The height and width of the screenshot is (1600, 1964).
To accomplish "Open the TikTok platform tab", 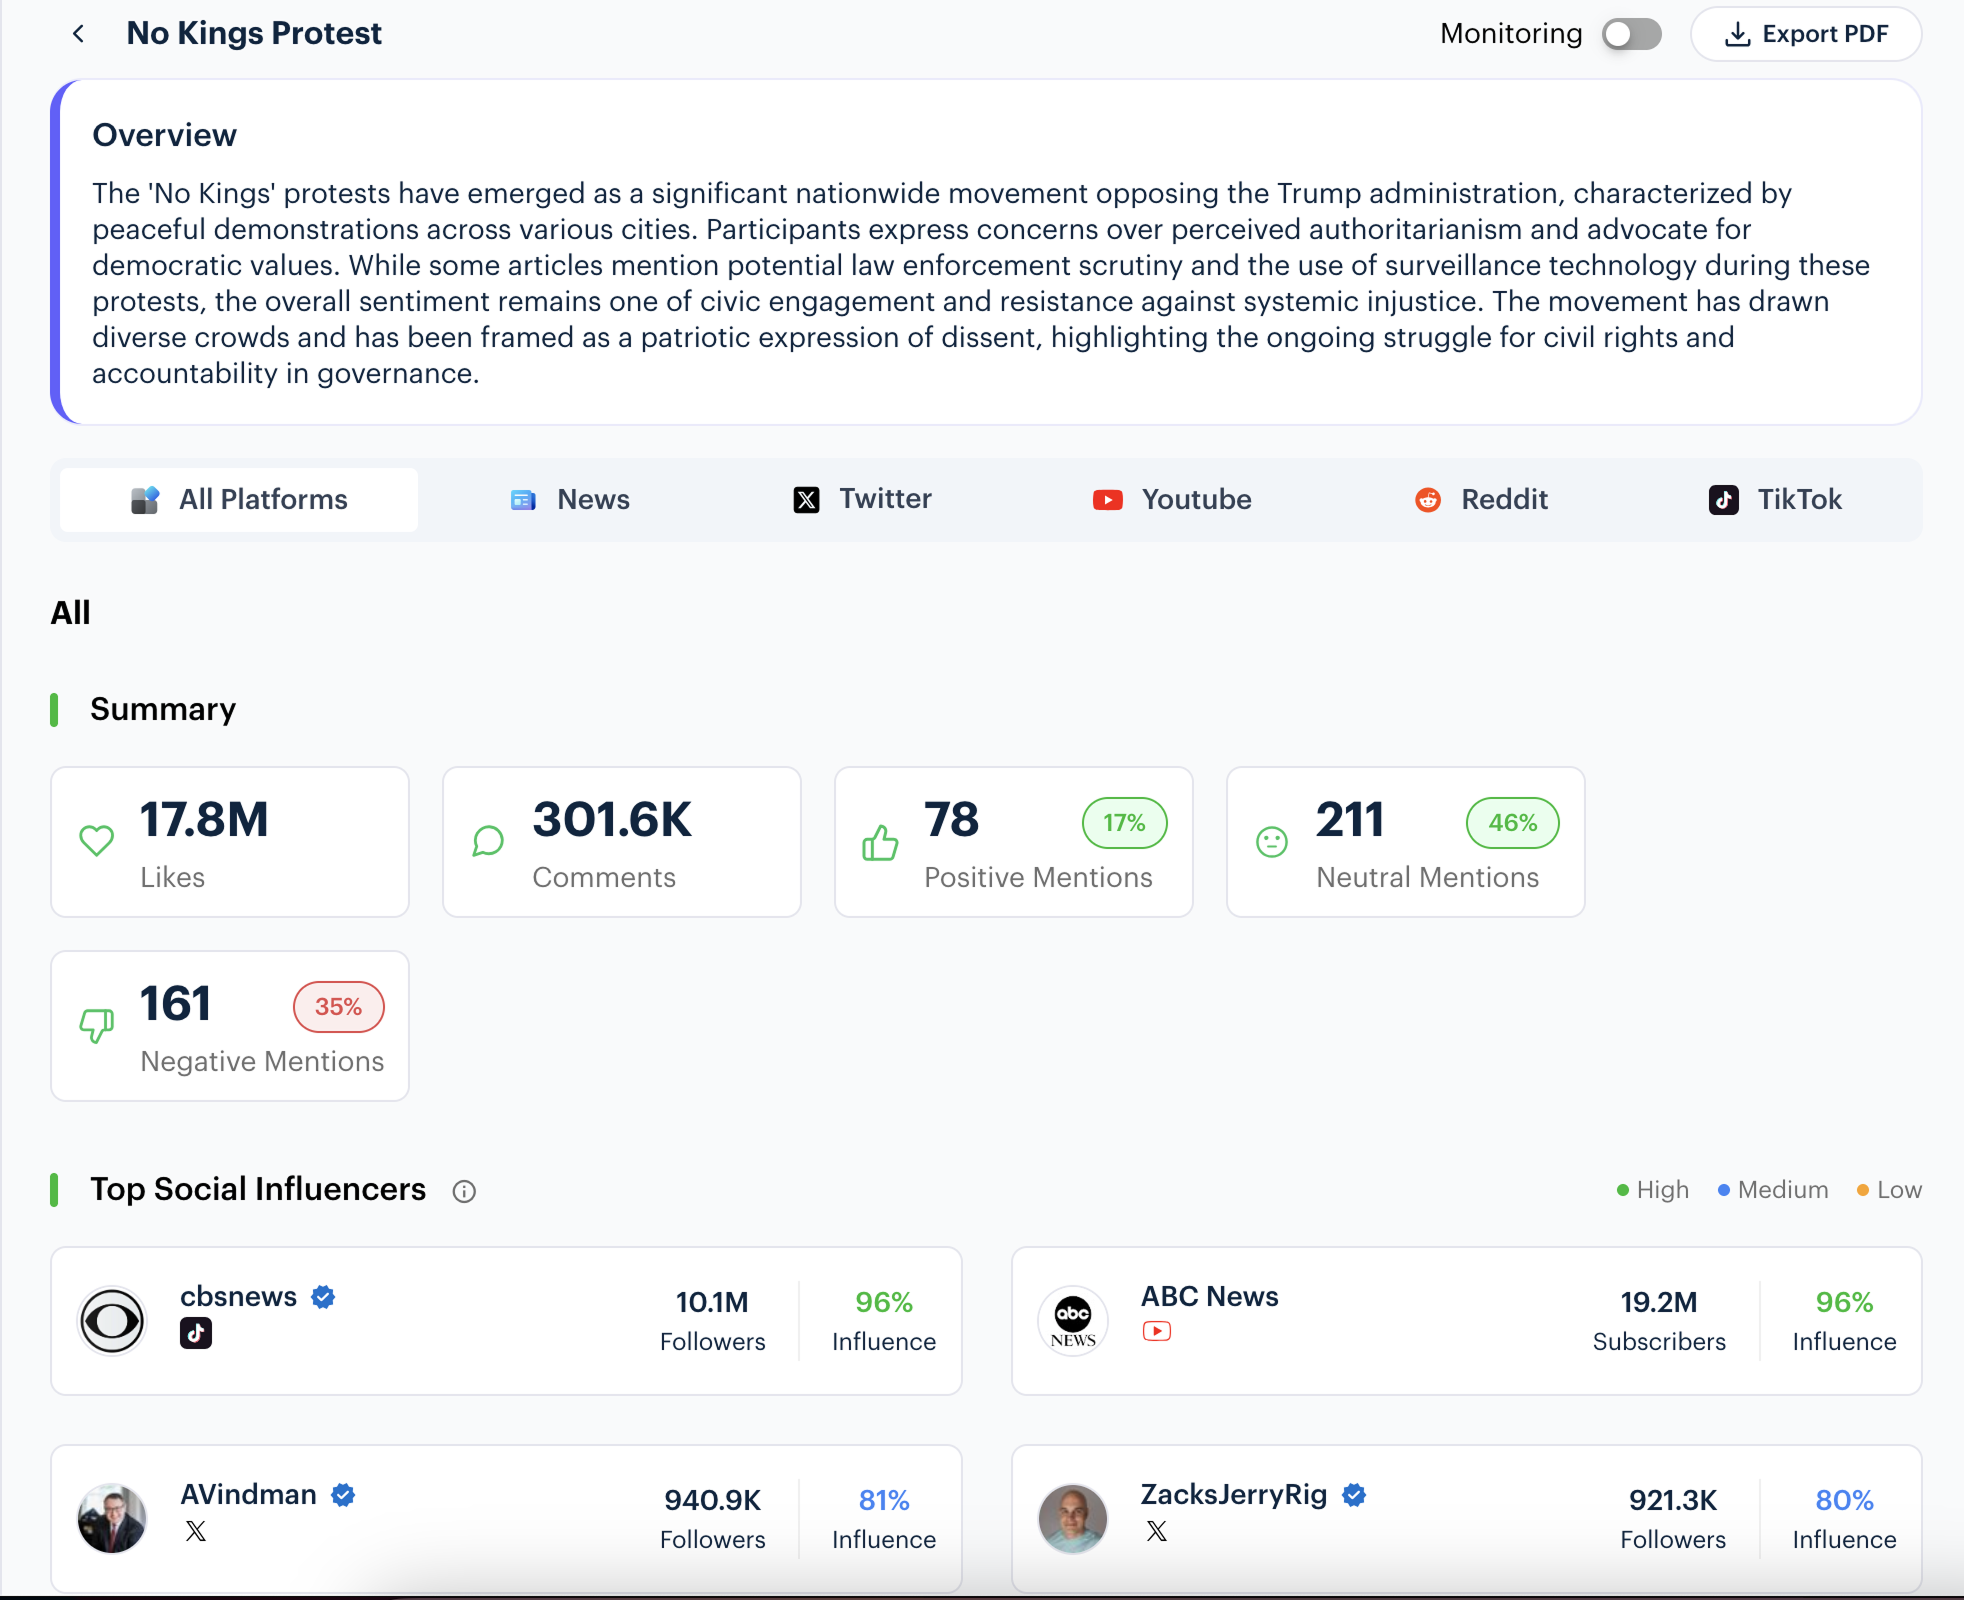I will pos(1775,499).
